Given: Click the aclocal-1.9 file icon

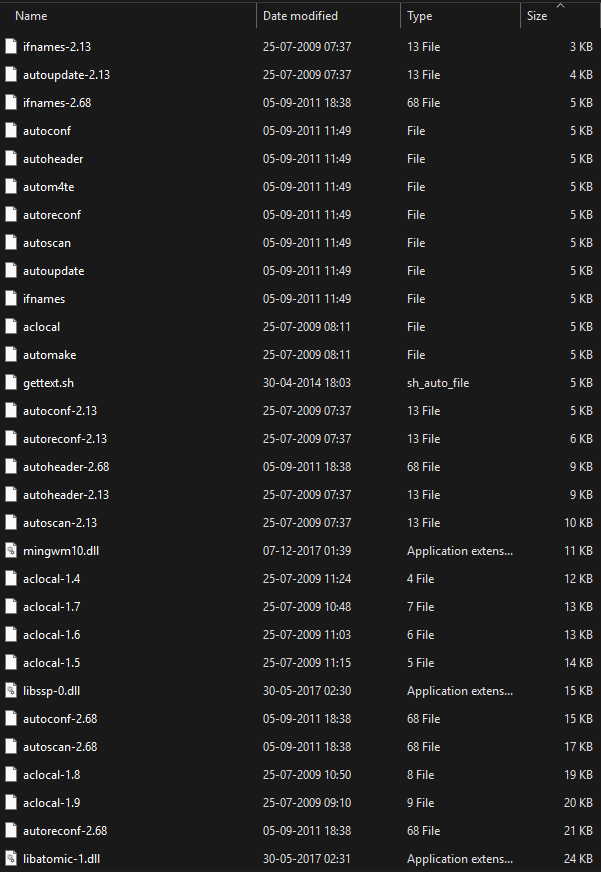Looking at the screenshot, I should pyautogui.click(x=11, y=803).
